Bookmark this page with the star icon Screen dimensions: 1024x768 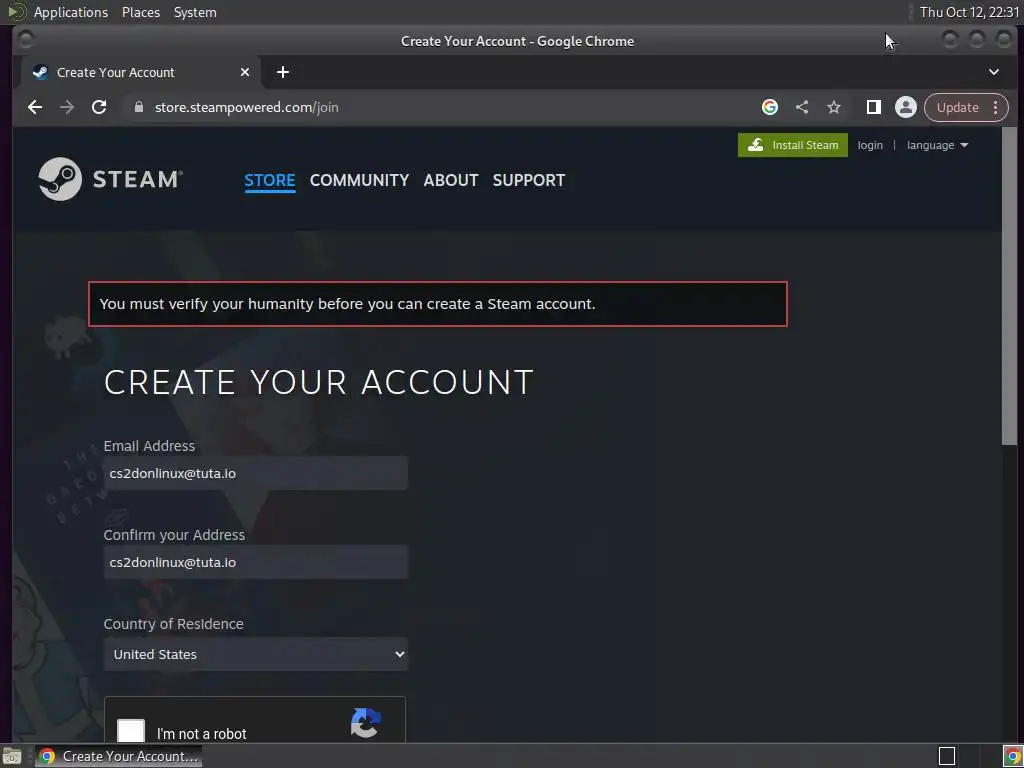(834, 107)
